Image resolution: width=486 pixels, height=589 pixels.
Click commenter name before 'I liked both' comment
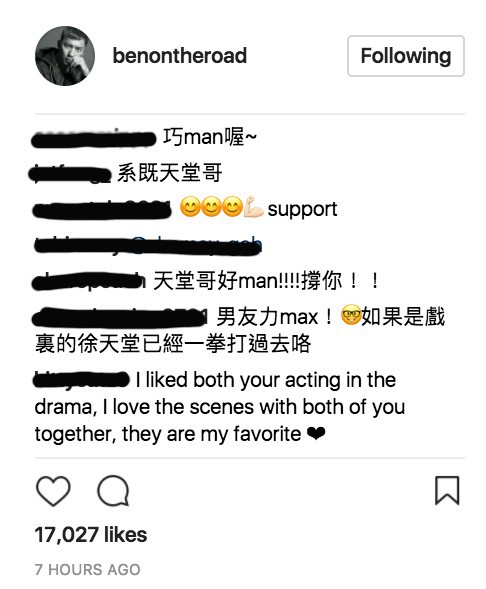click(81, 379)
